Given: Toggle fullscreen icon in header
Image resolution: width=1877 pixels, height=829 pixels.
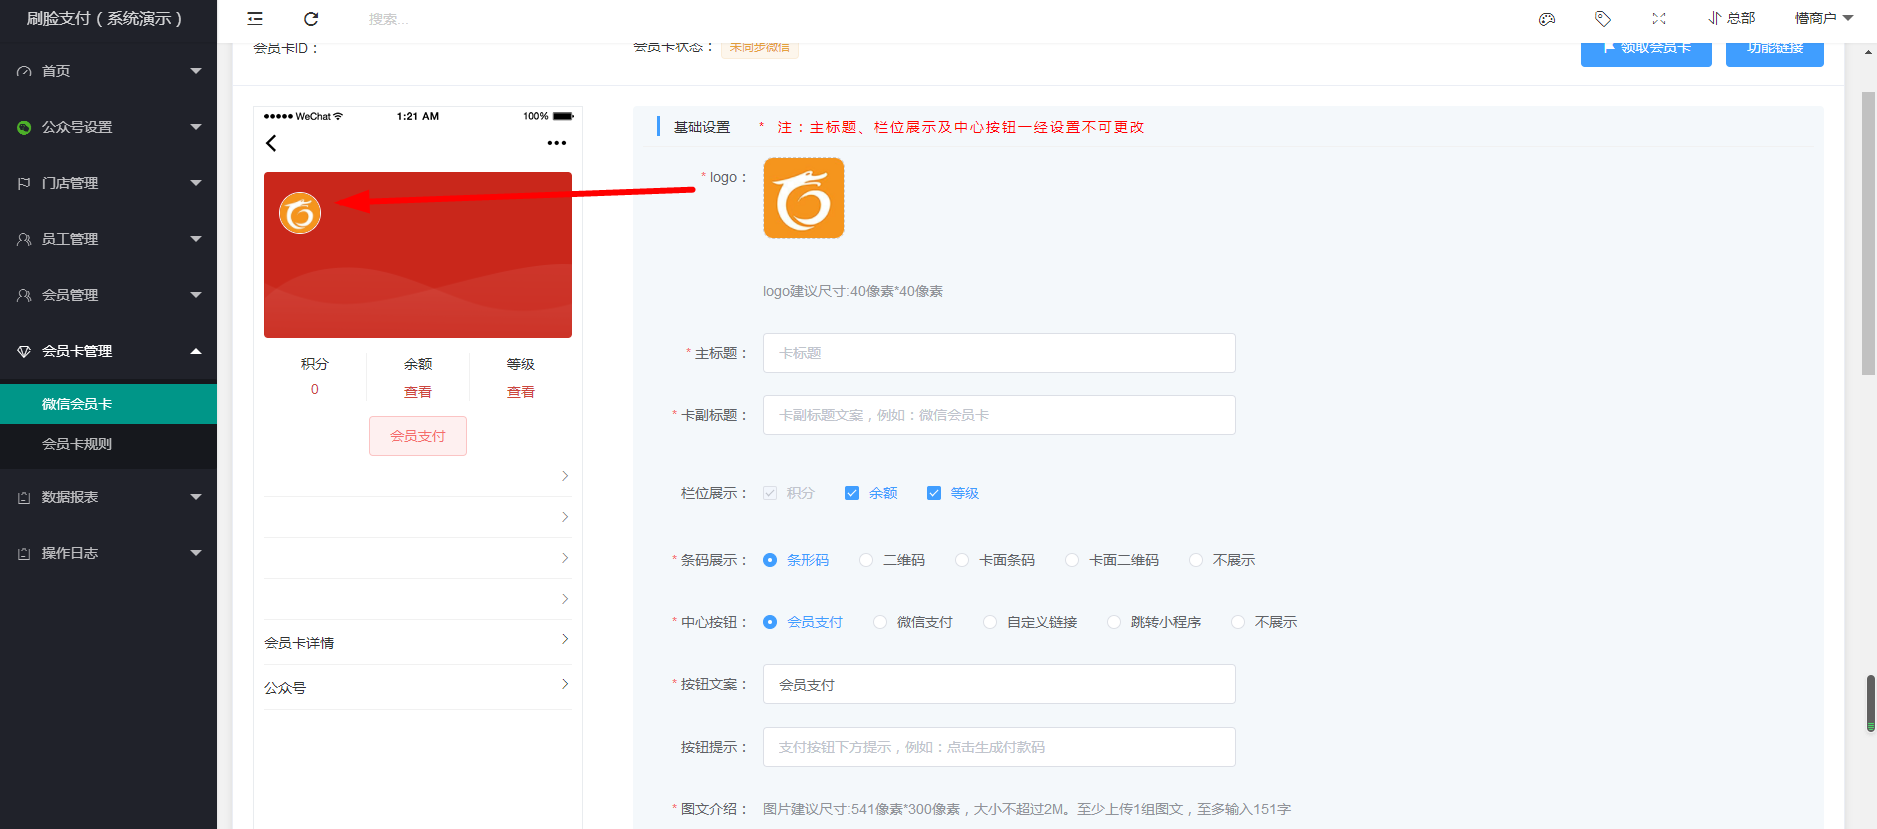Looking at the screenshot, I should [1659, 18].
